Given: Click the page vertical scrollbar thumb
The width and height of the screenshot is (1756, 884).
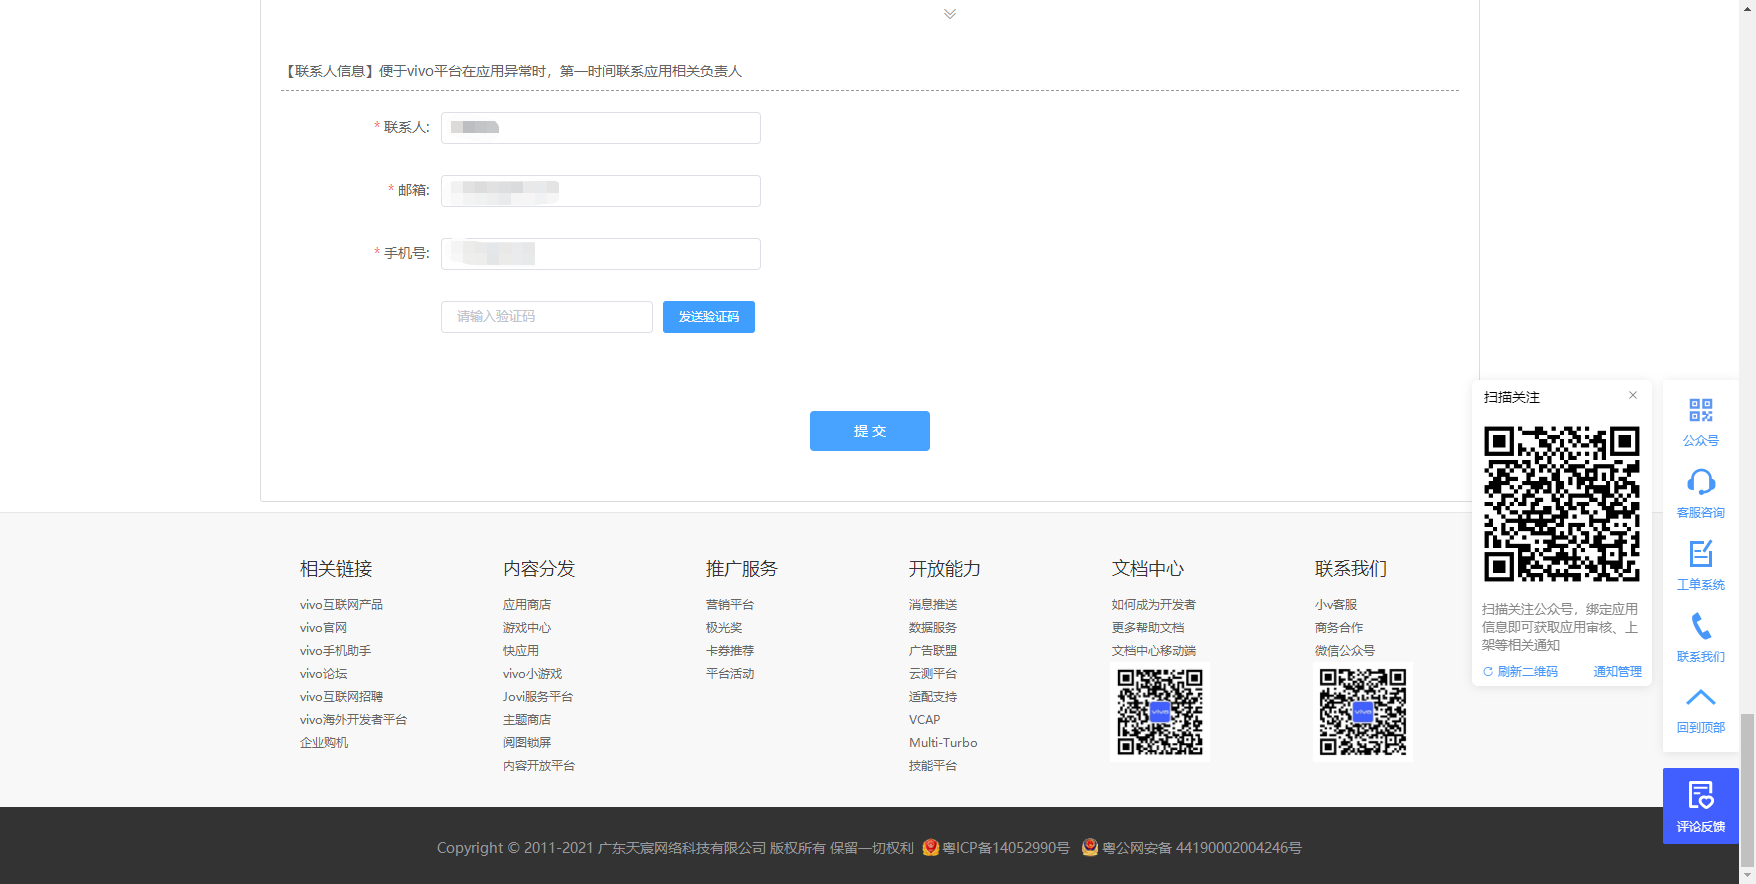Looking at the screenshot, I should click(x=1747, y=792).
